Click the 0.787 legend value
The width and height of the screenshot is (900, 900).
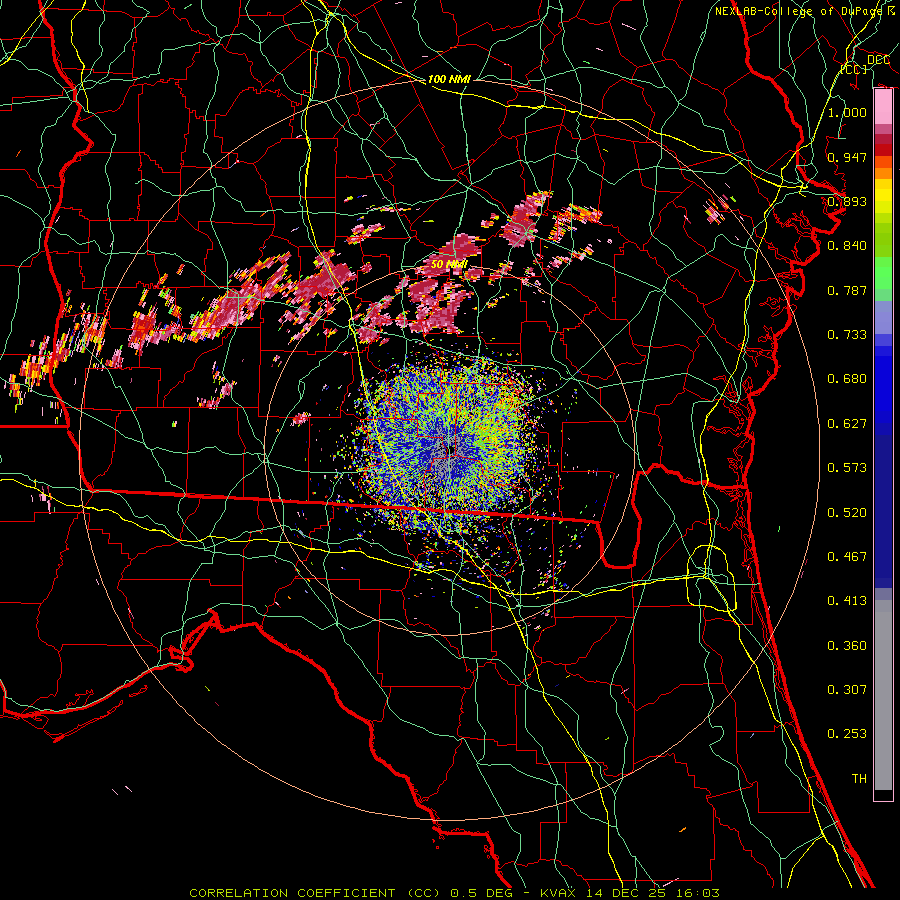point(847,290)
